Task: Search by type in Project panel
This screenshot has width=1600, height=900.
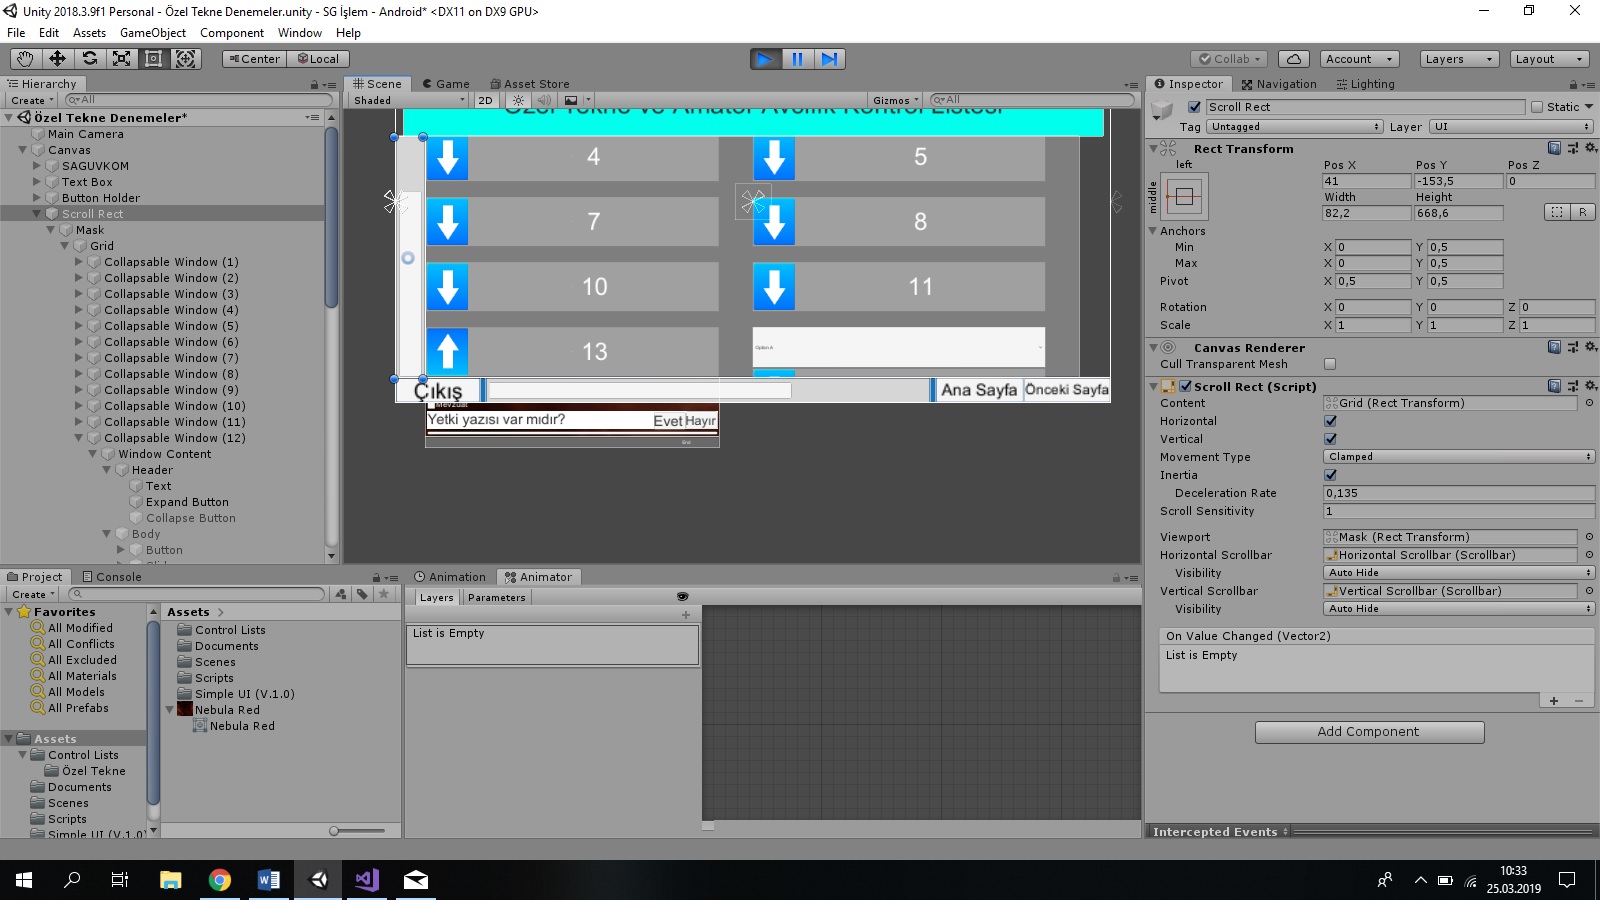Action: 341,594
